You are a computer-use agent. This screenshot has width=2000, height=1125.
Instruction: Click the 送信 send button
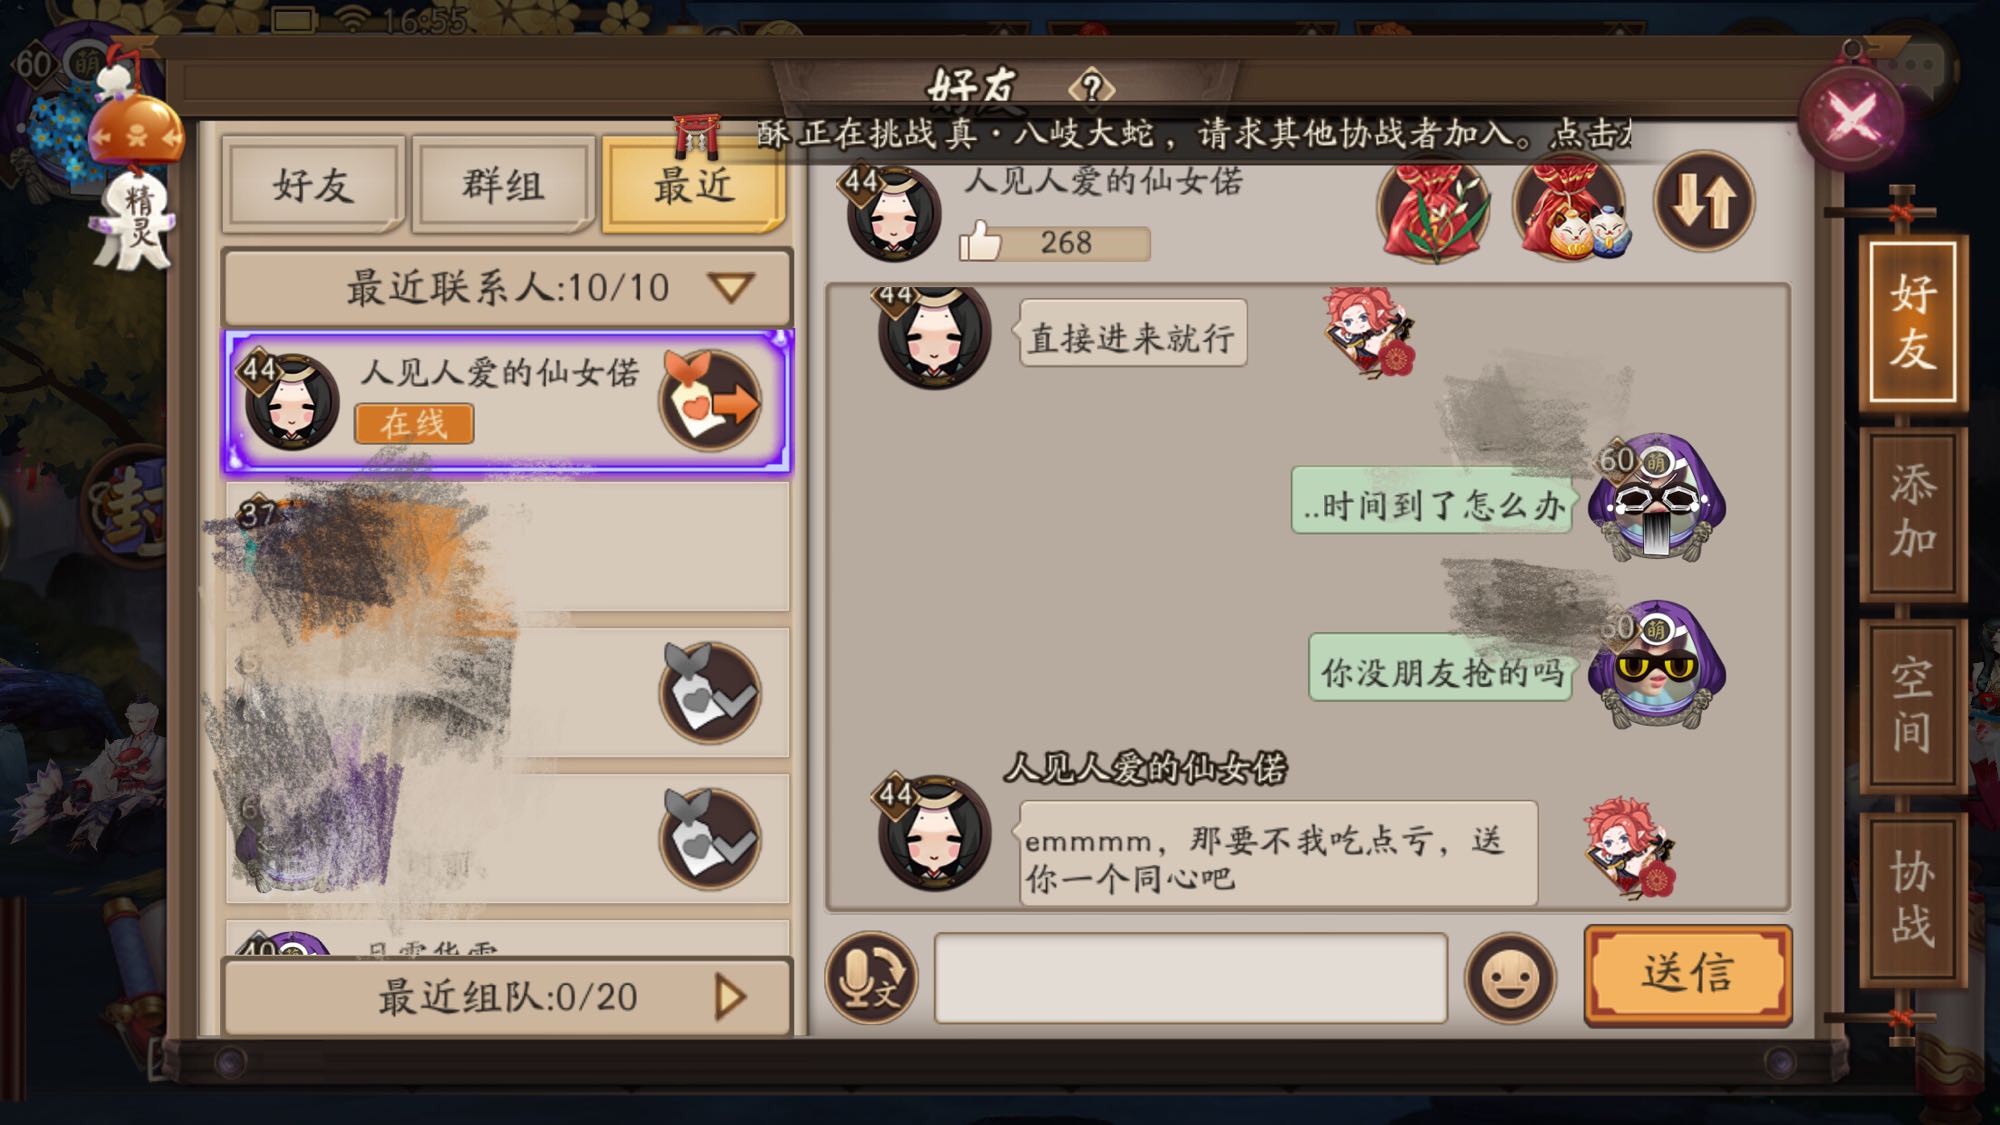(1688, 974)
